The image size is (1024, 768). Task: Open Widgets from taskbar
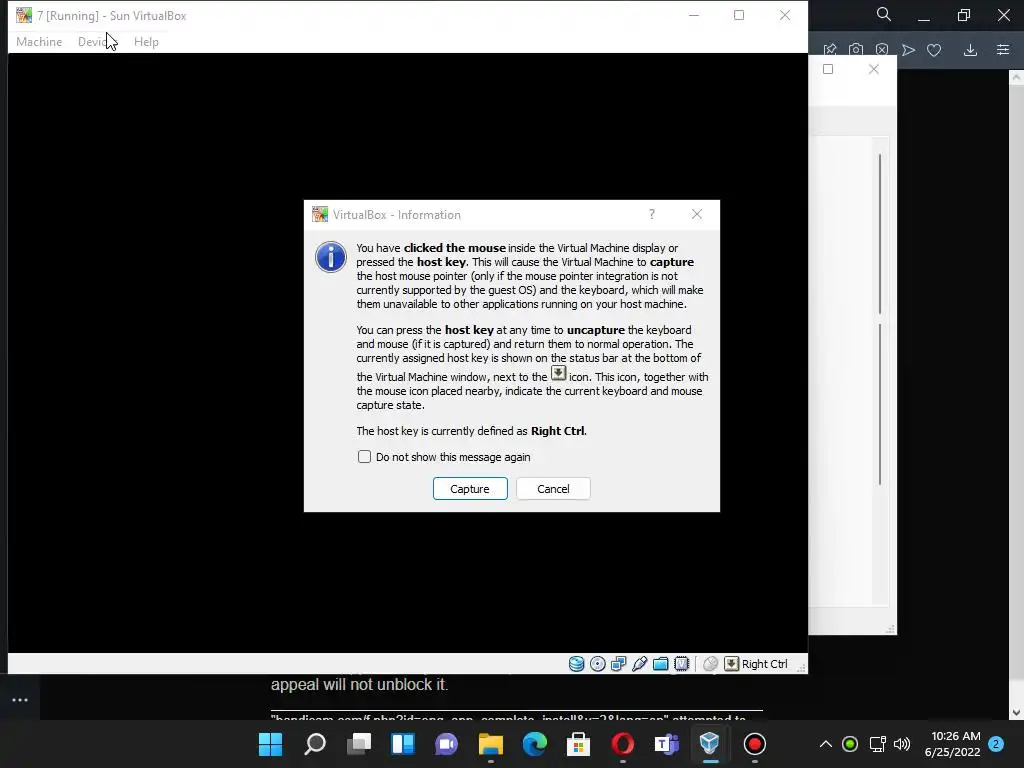(403, 744)
